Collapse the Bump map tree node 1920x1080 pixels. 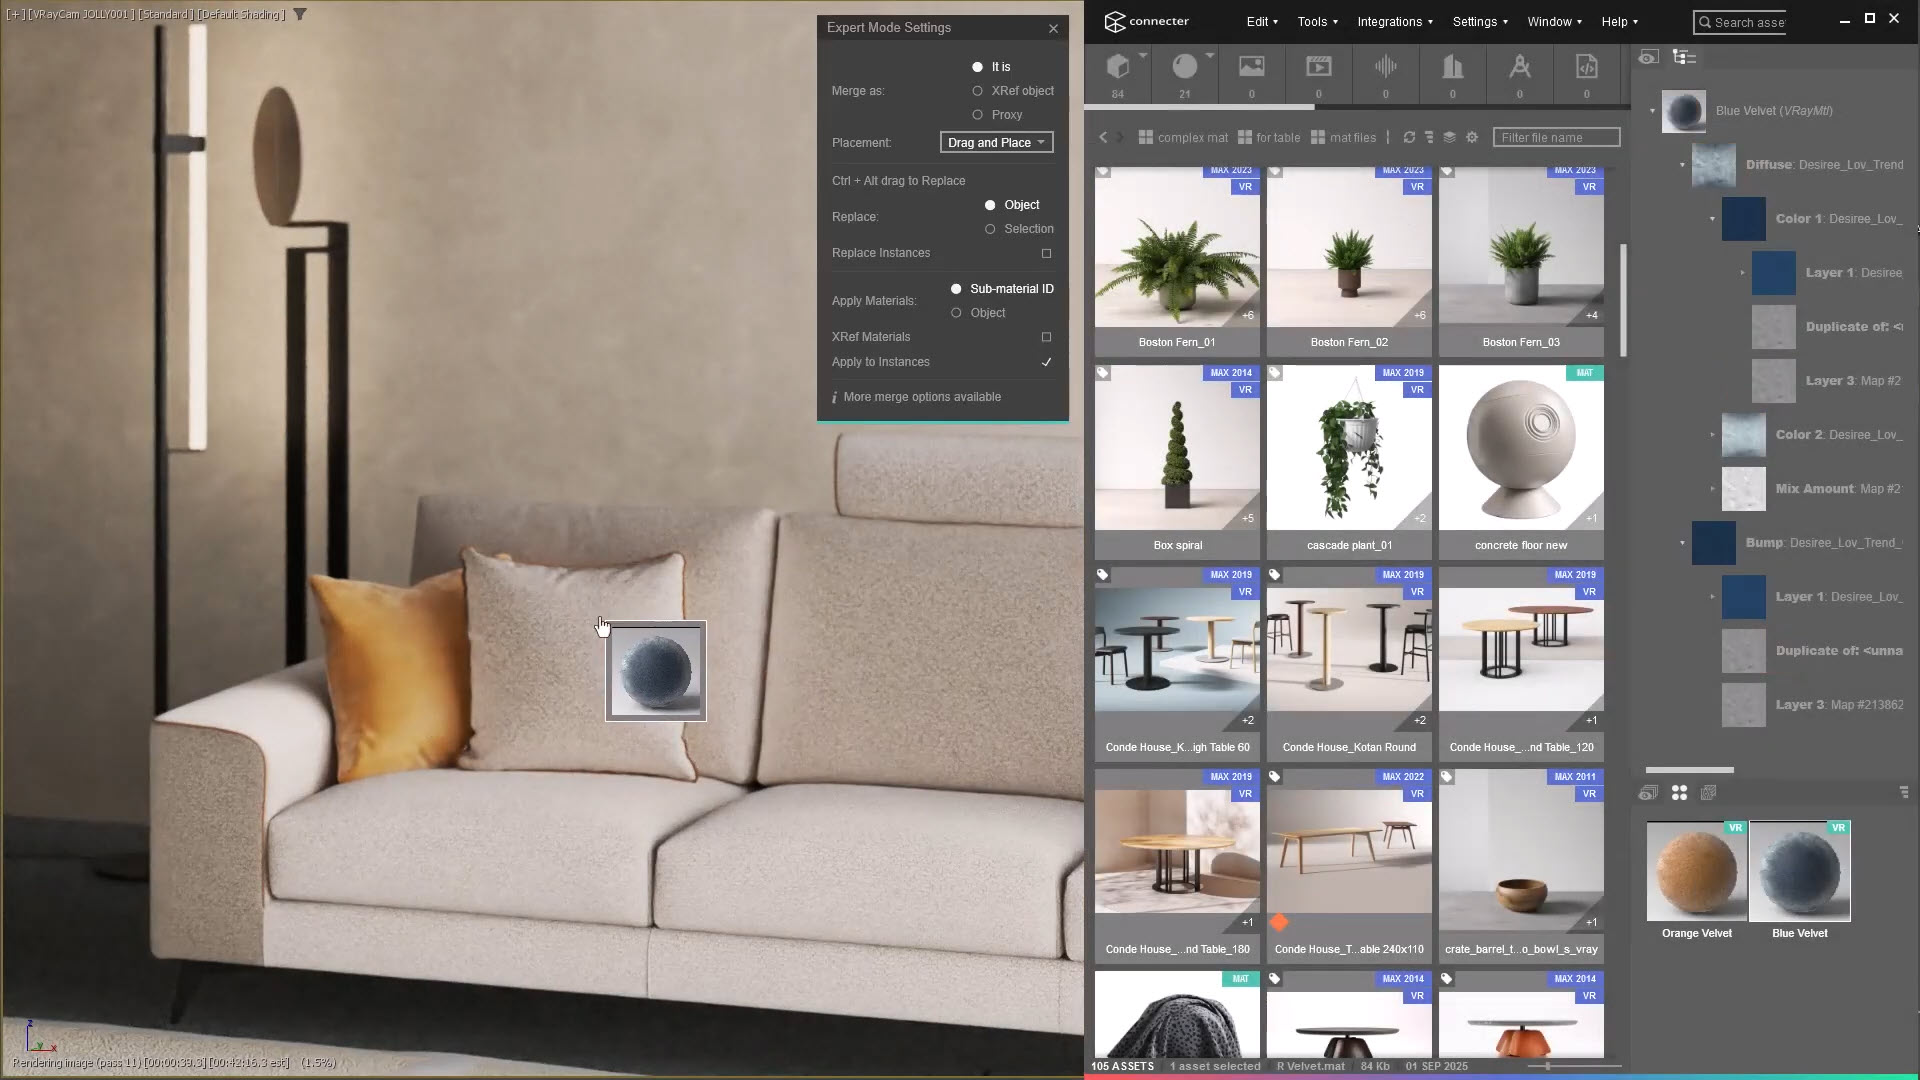click(x=1682, y=543)
